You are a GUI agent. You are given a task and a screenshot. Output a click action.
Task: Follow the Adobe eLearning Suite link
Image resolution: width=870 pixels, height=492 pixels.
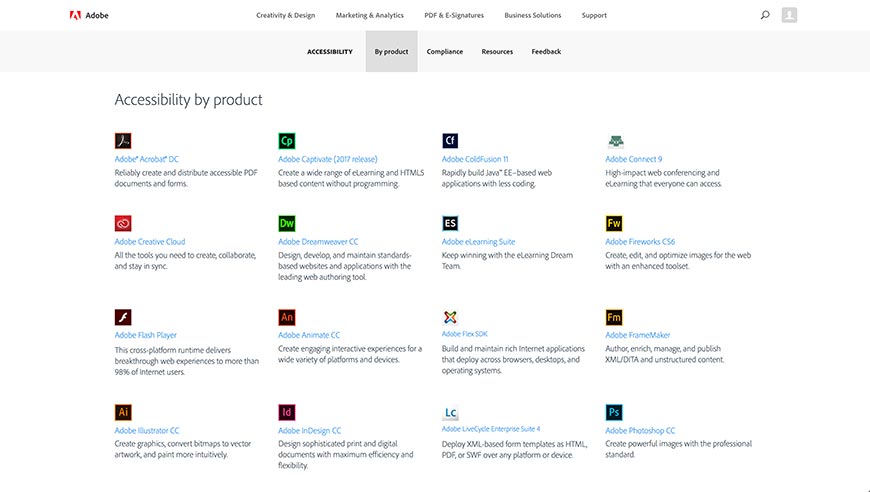pyautogui.click(x=478, y=242)
